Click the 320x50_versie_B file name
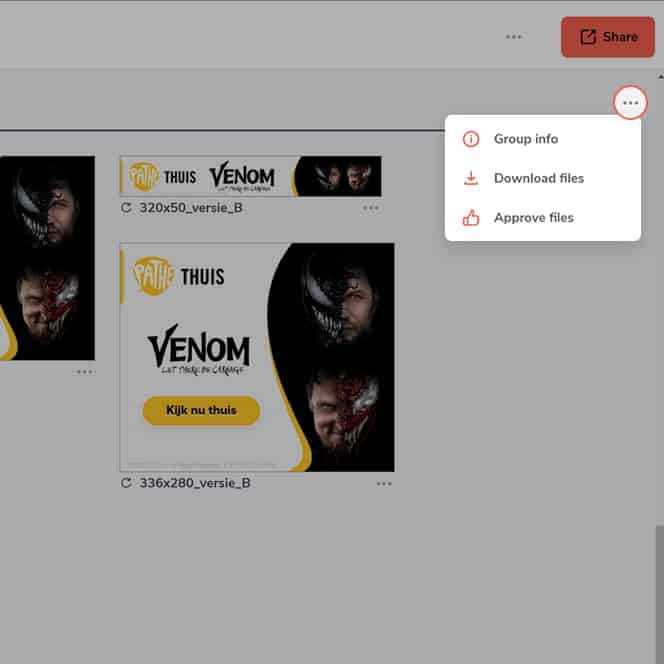 point(191,208)
